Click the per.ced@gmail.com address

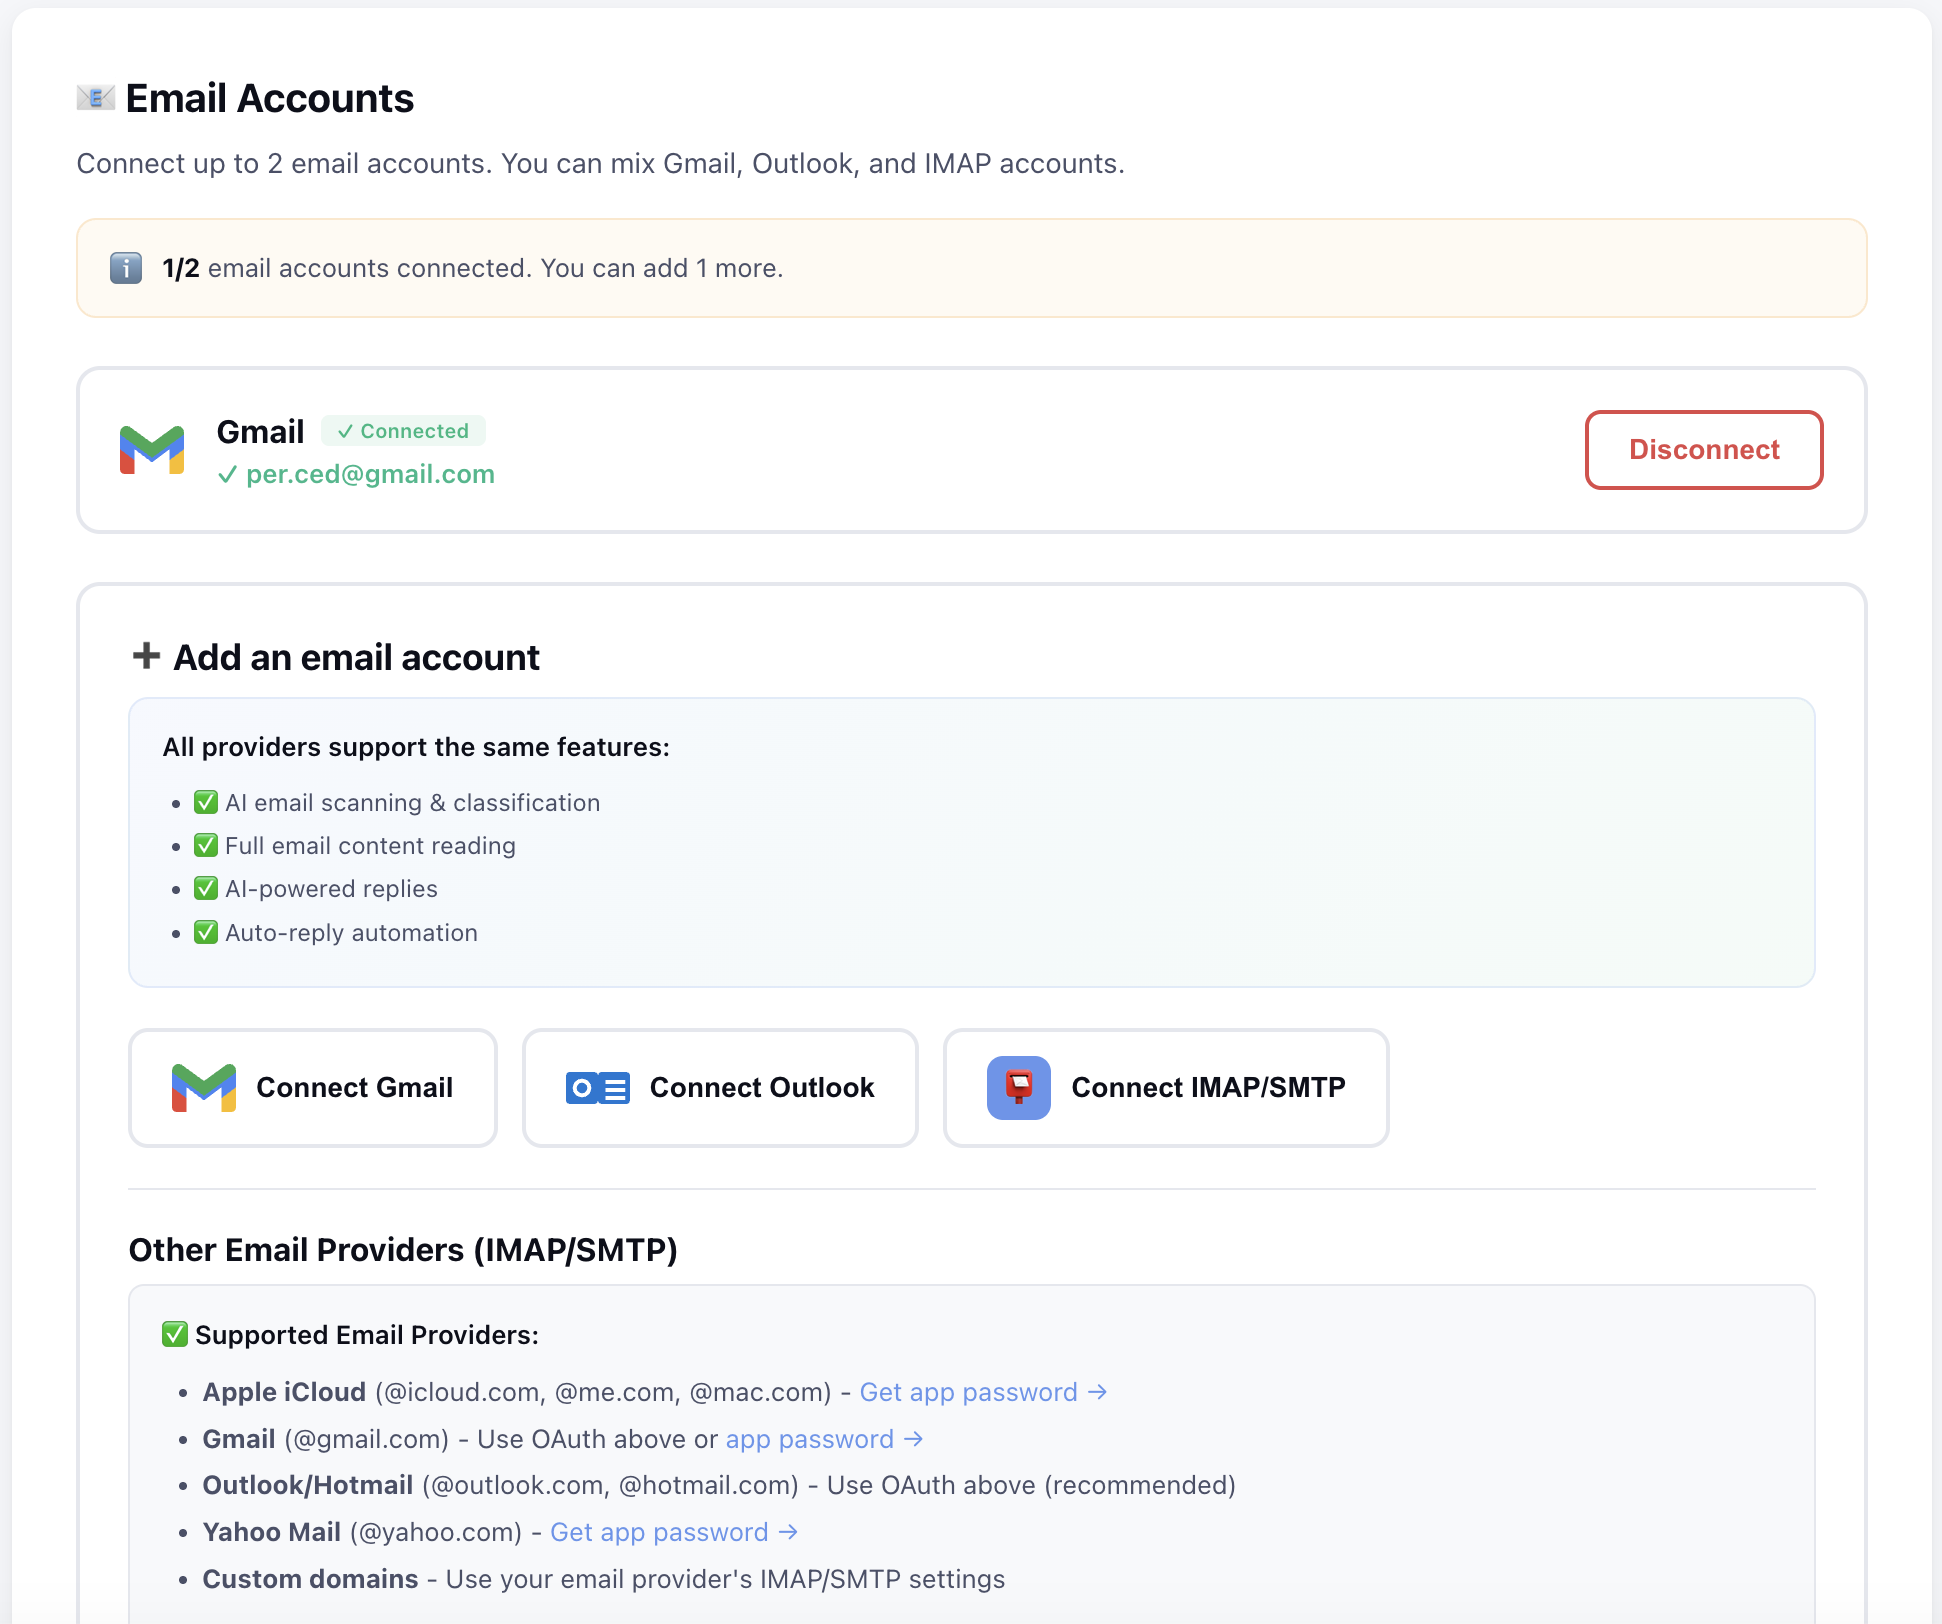point(370,474)
